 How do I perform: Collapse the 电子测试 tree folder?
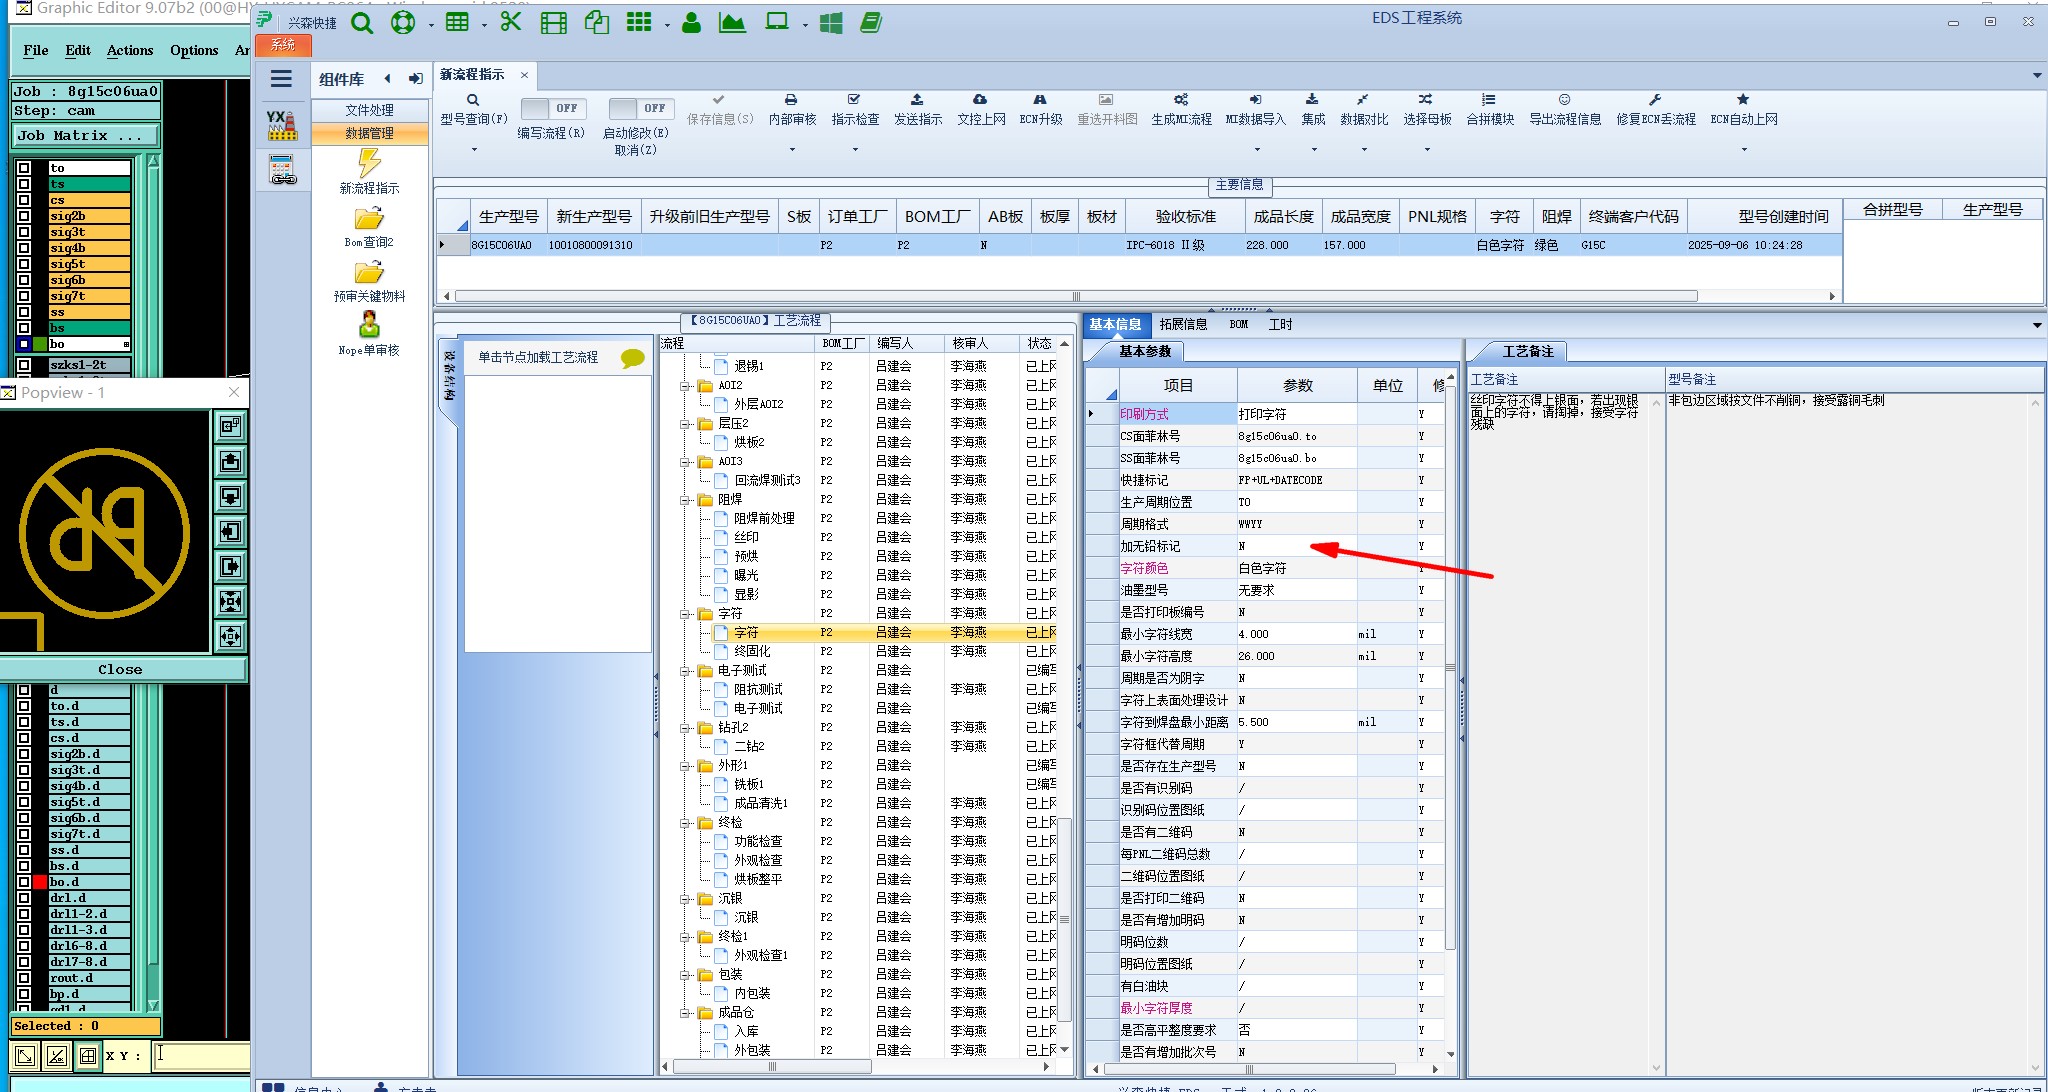(687, 671)
